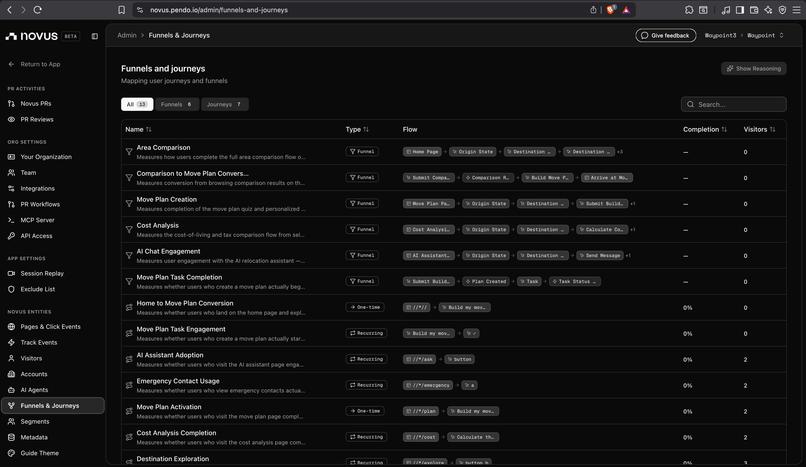Click the MCP Server terminal icon
This screenshot has width=806, height=467.
pyautogui.click(x=11, y=220)
